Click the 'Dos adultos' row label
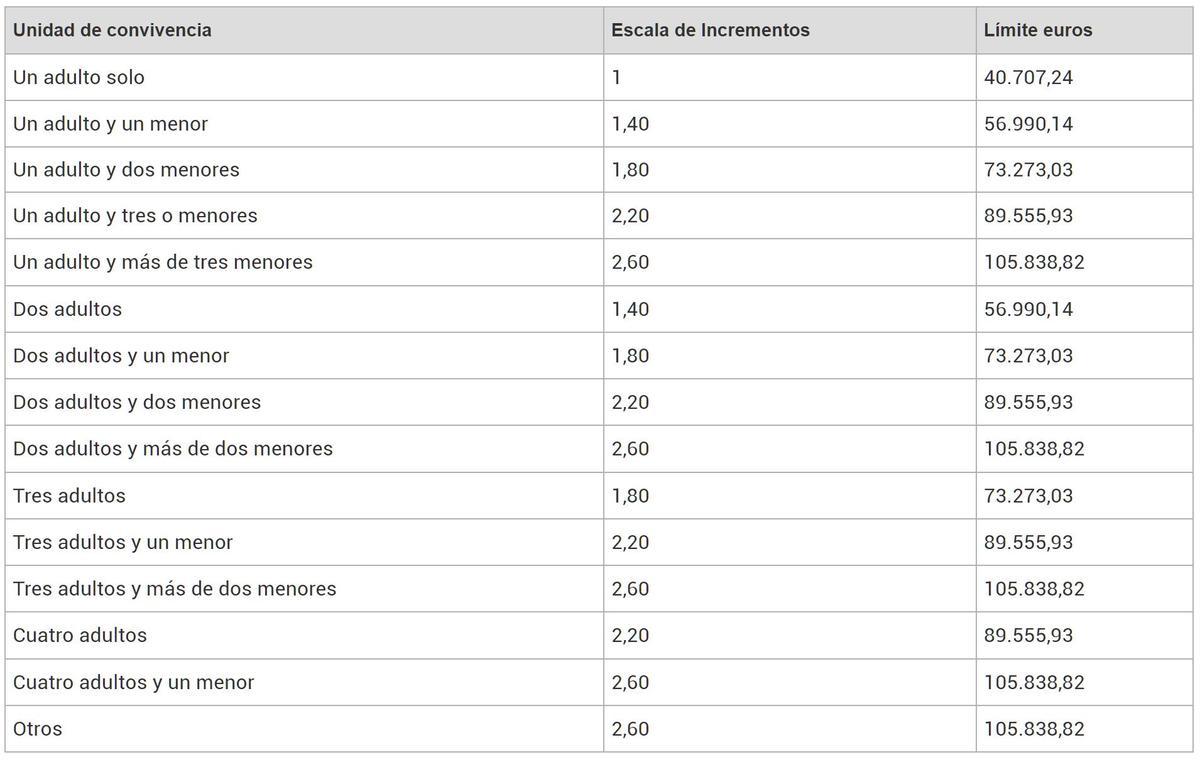1200x760 pixels. coord(67,309)
